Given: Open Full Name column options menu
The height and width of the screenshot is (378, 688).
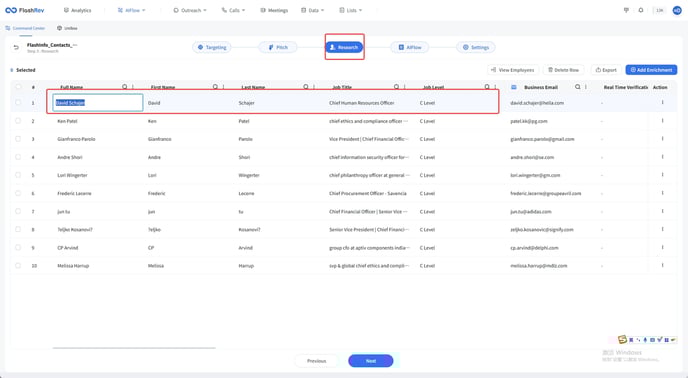Looking at the screenshot, I should [133, 87].
